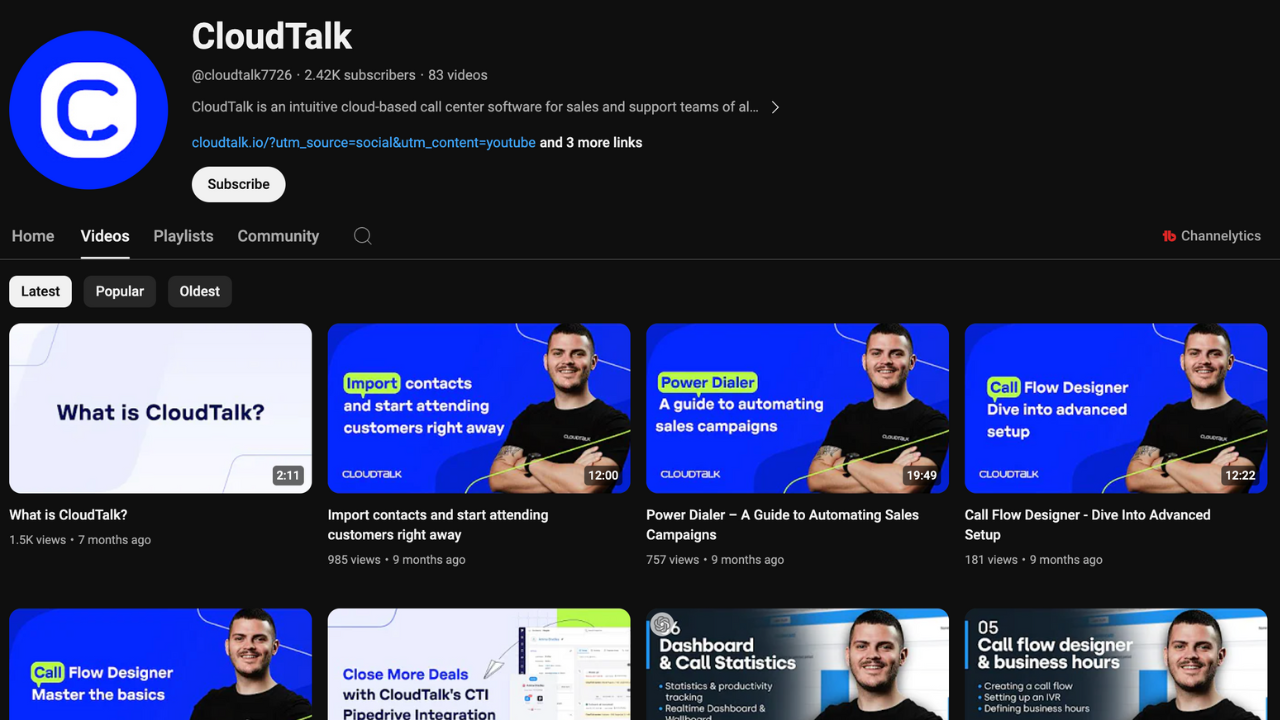Click the Channelytics extension link
This screenshot has height=720, width=1280.
click(1211, 236)
